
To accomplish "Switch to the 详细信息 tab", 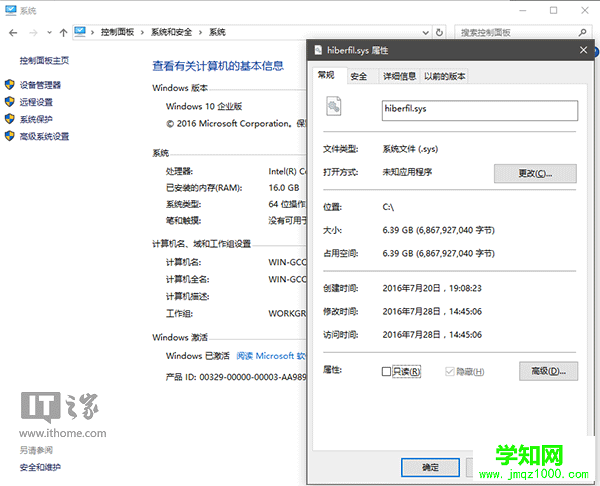I will [x=399, y=77].
